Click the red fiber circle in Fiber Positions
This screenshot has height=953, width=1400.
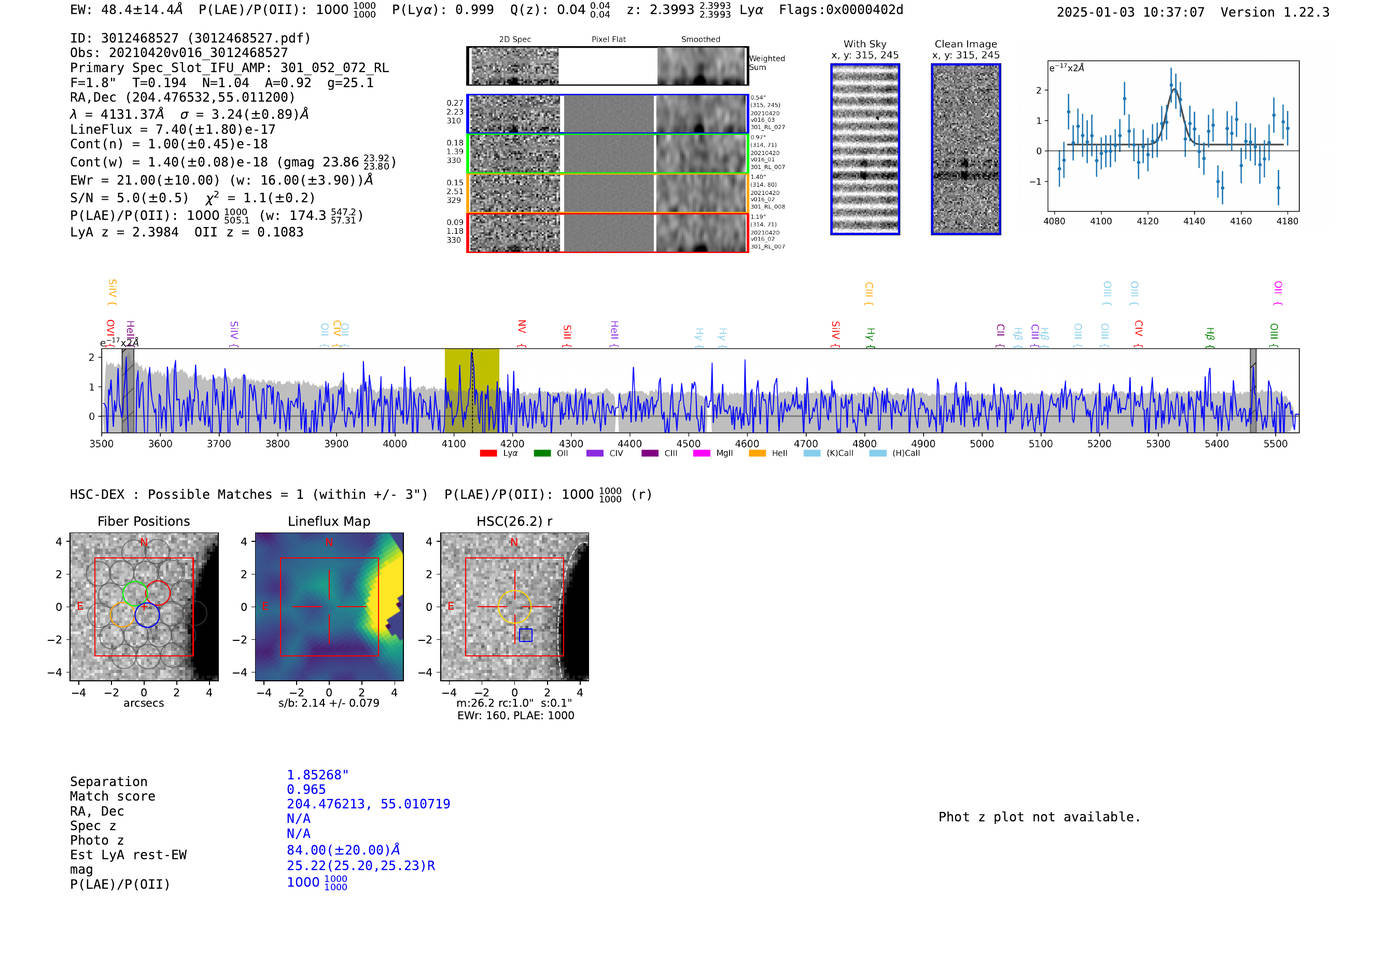click(x=158, y=593)
